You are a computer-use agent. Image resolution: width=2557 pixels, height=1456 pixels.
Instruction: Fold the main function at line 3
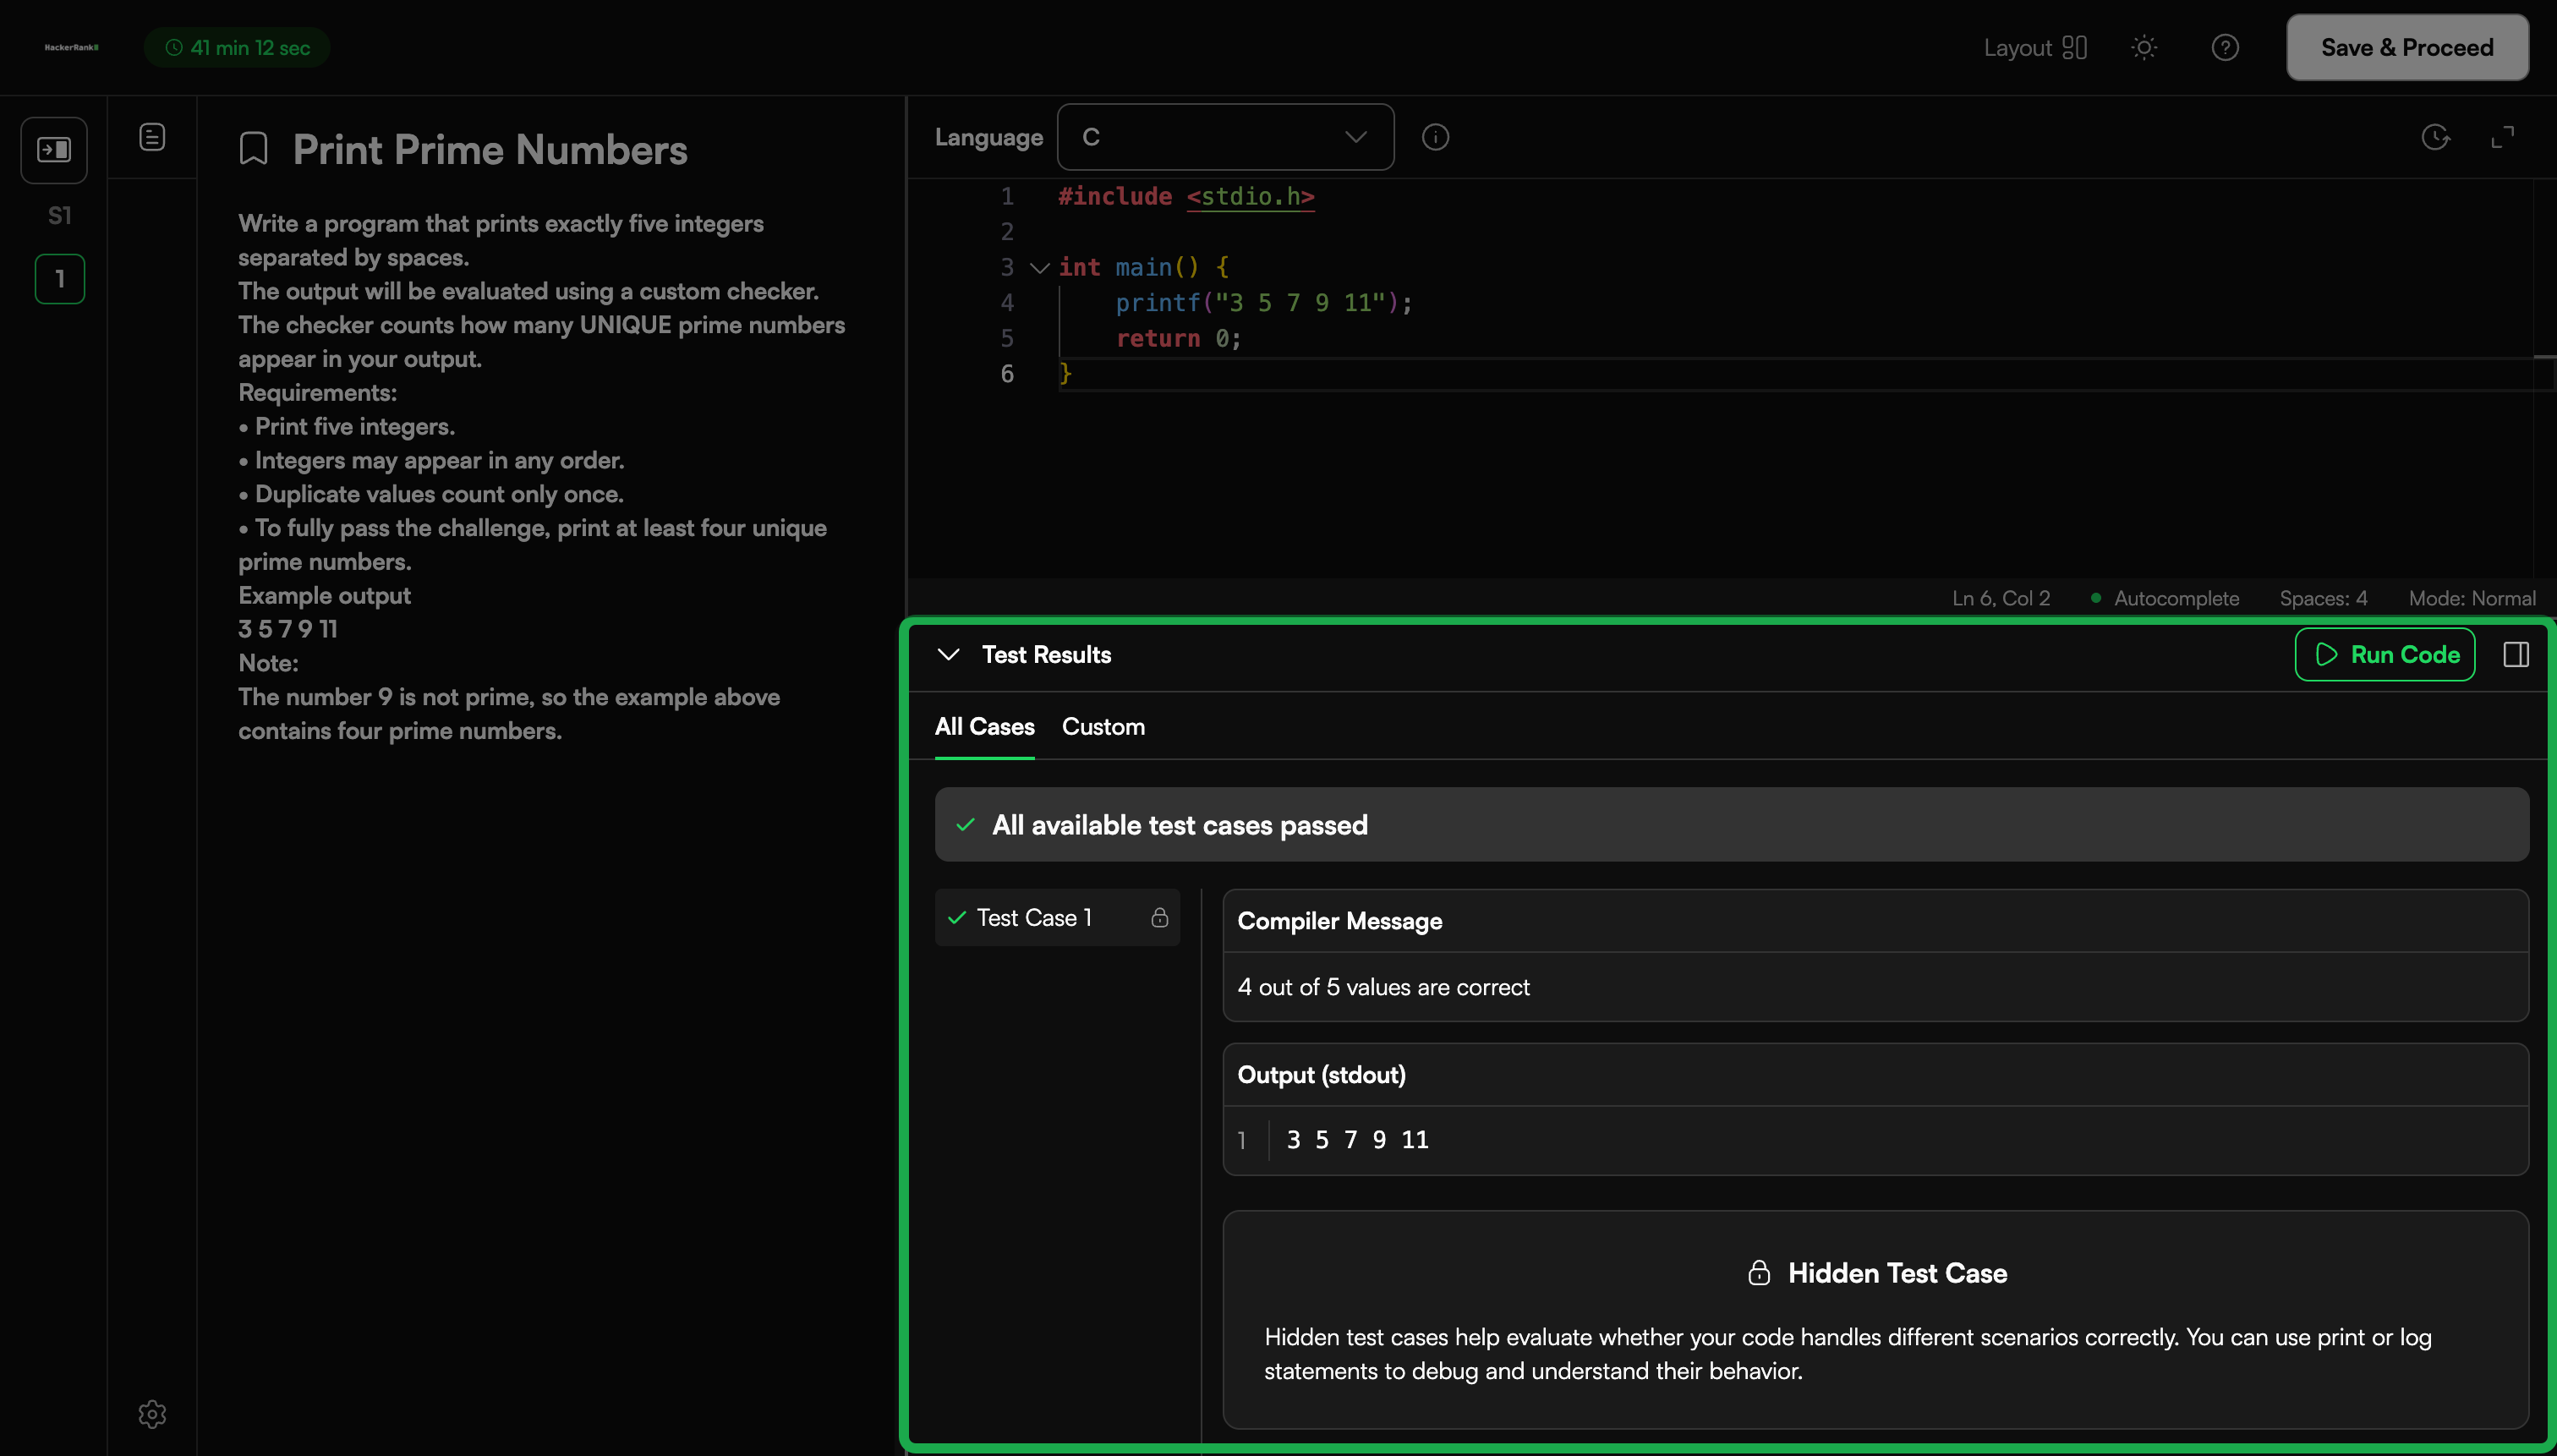1039,267
